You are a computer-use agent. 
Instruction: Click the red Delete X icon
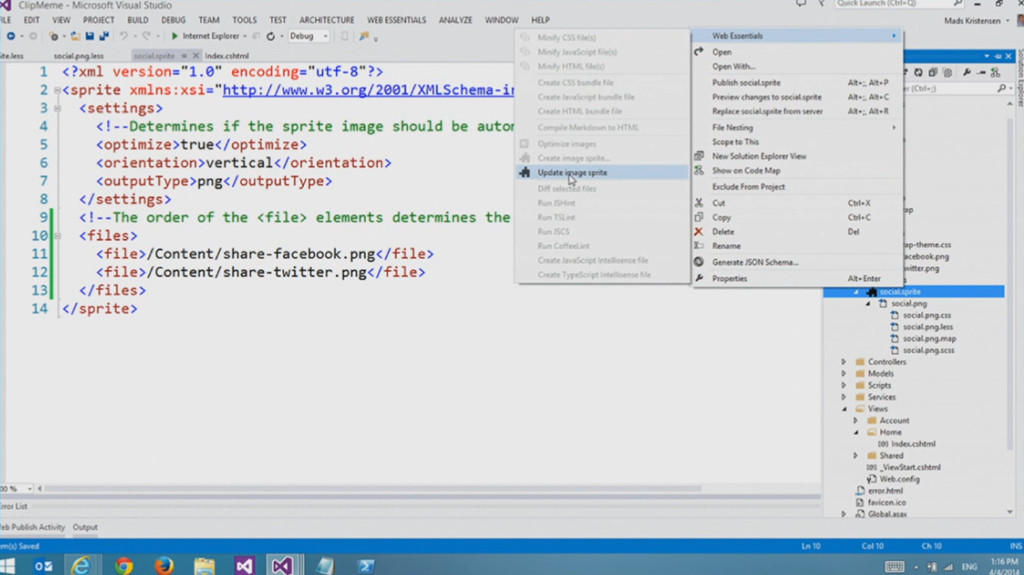[x=699, y=231]
